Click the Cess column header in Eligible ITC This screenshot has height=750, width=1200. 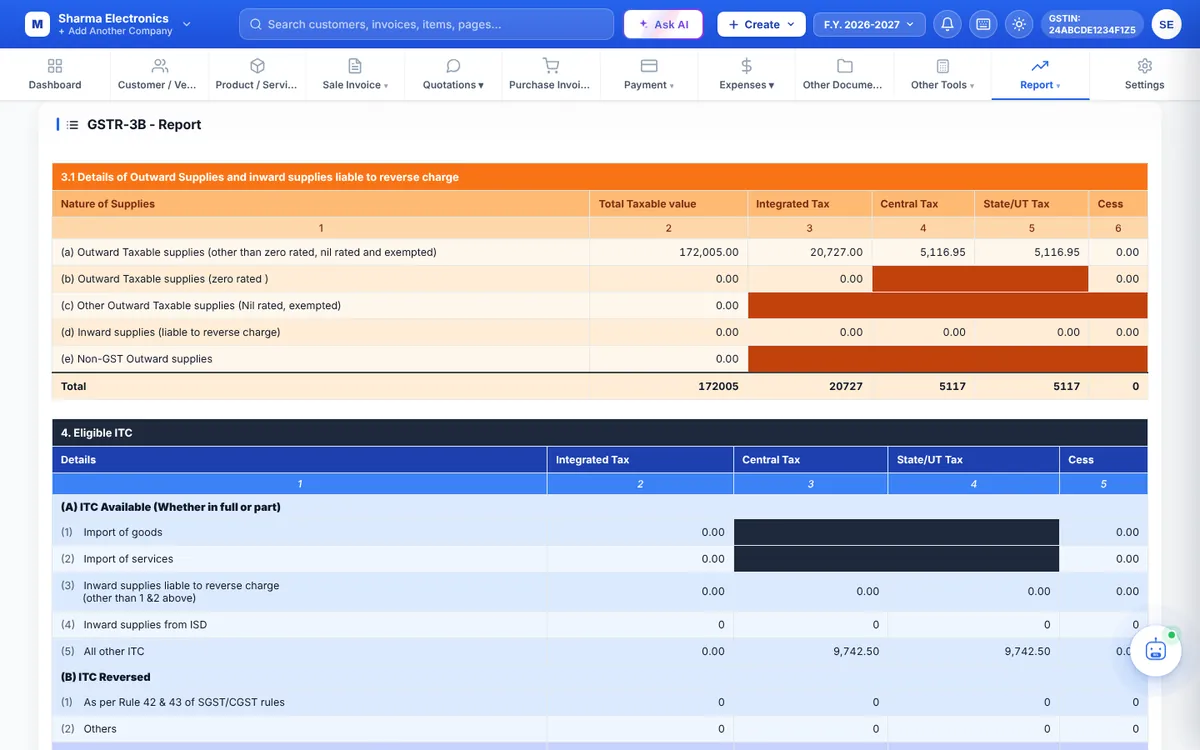click(1103, 460)
